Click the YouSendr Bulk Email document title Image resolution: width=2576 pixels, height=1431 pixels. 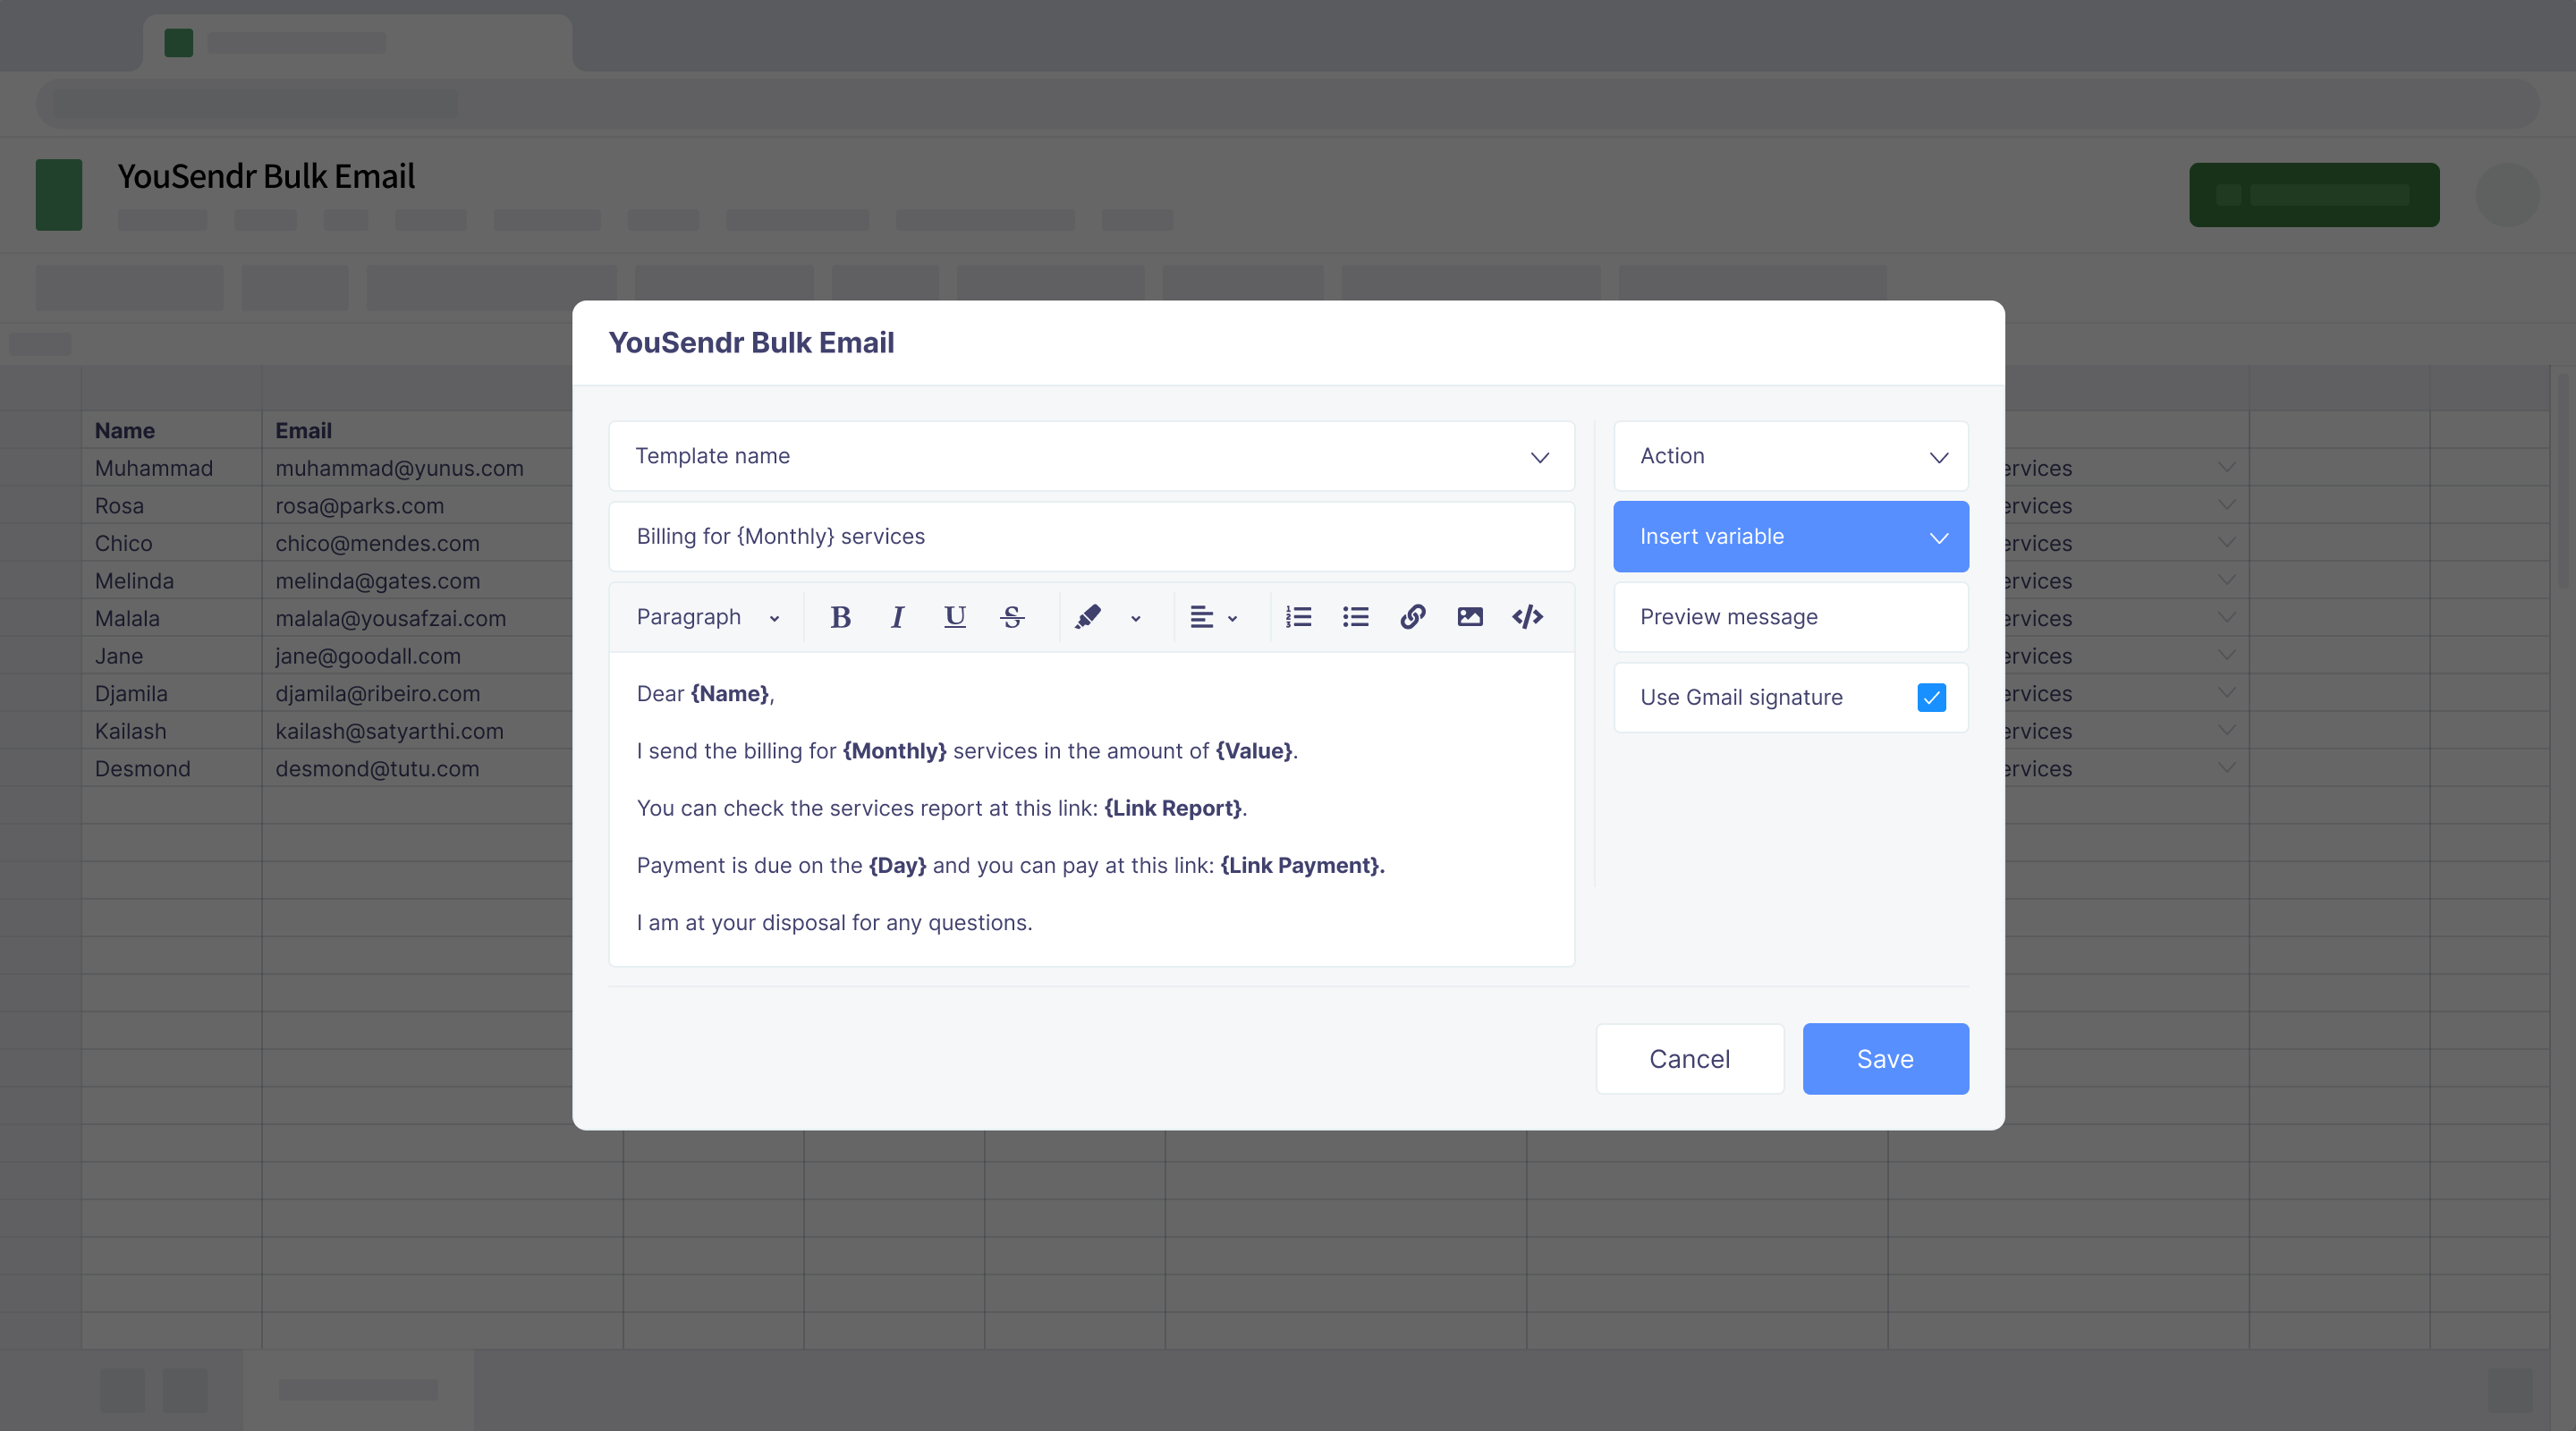click(x=266, y=177)
